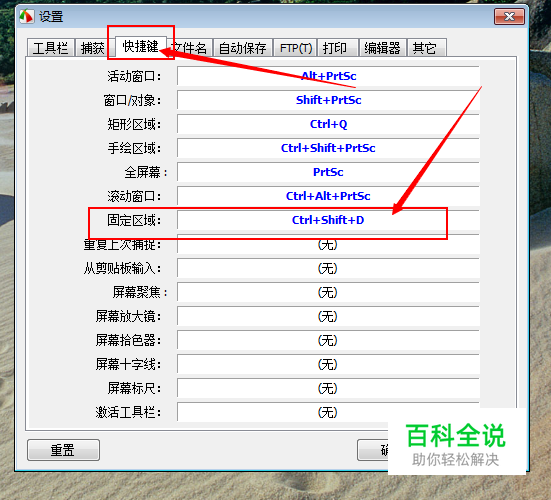551x500 pixels.
Task: Open the 编辑器 tab
Action: point(382,48)
